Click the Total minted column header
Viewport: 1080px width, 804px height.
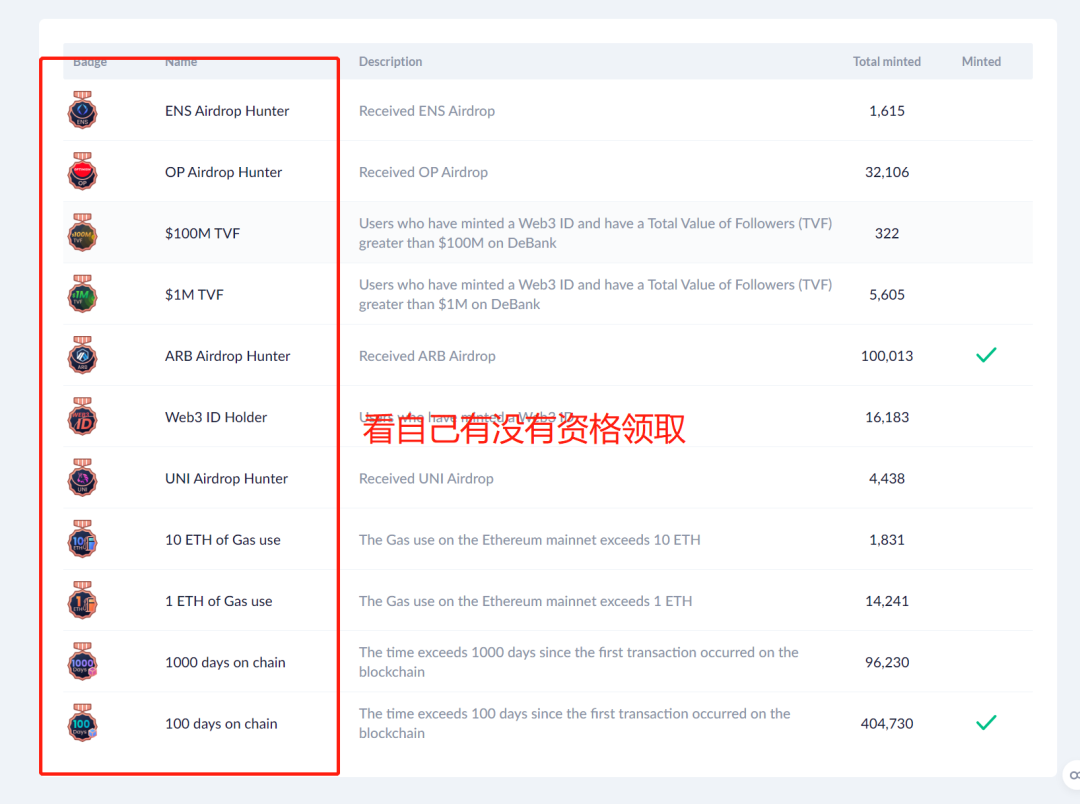(886, 61)
